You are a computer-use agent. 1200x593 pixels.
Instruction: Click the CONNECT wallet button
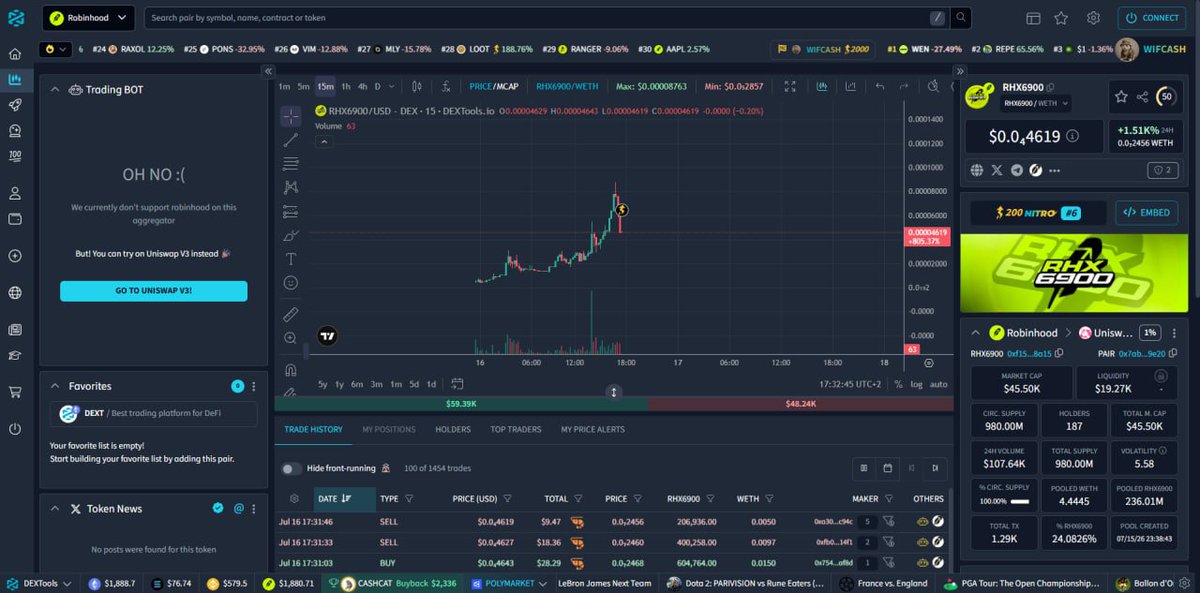[1153, 18]
